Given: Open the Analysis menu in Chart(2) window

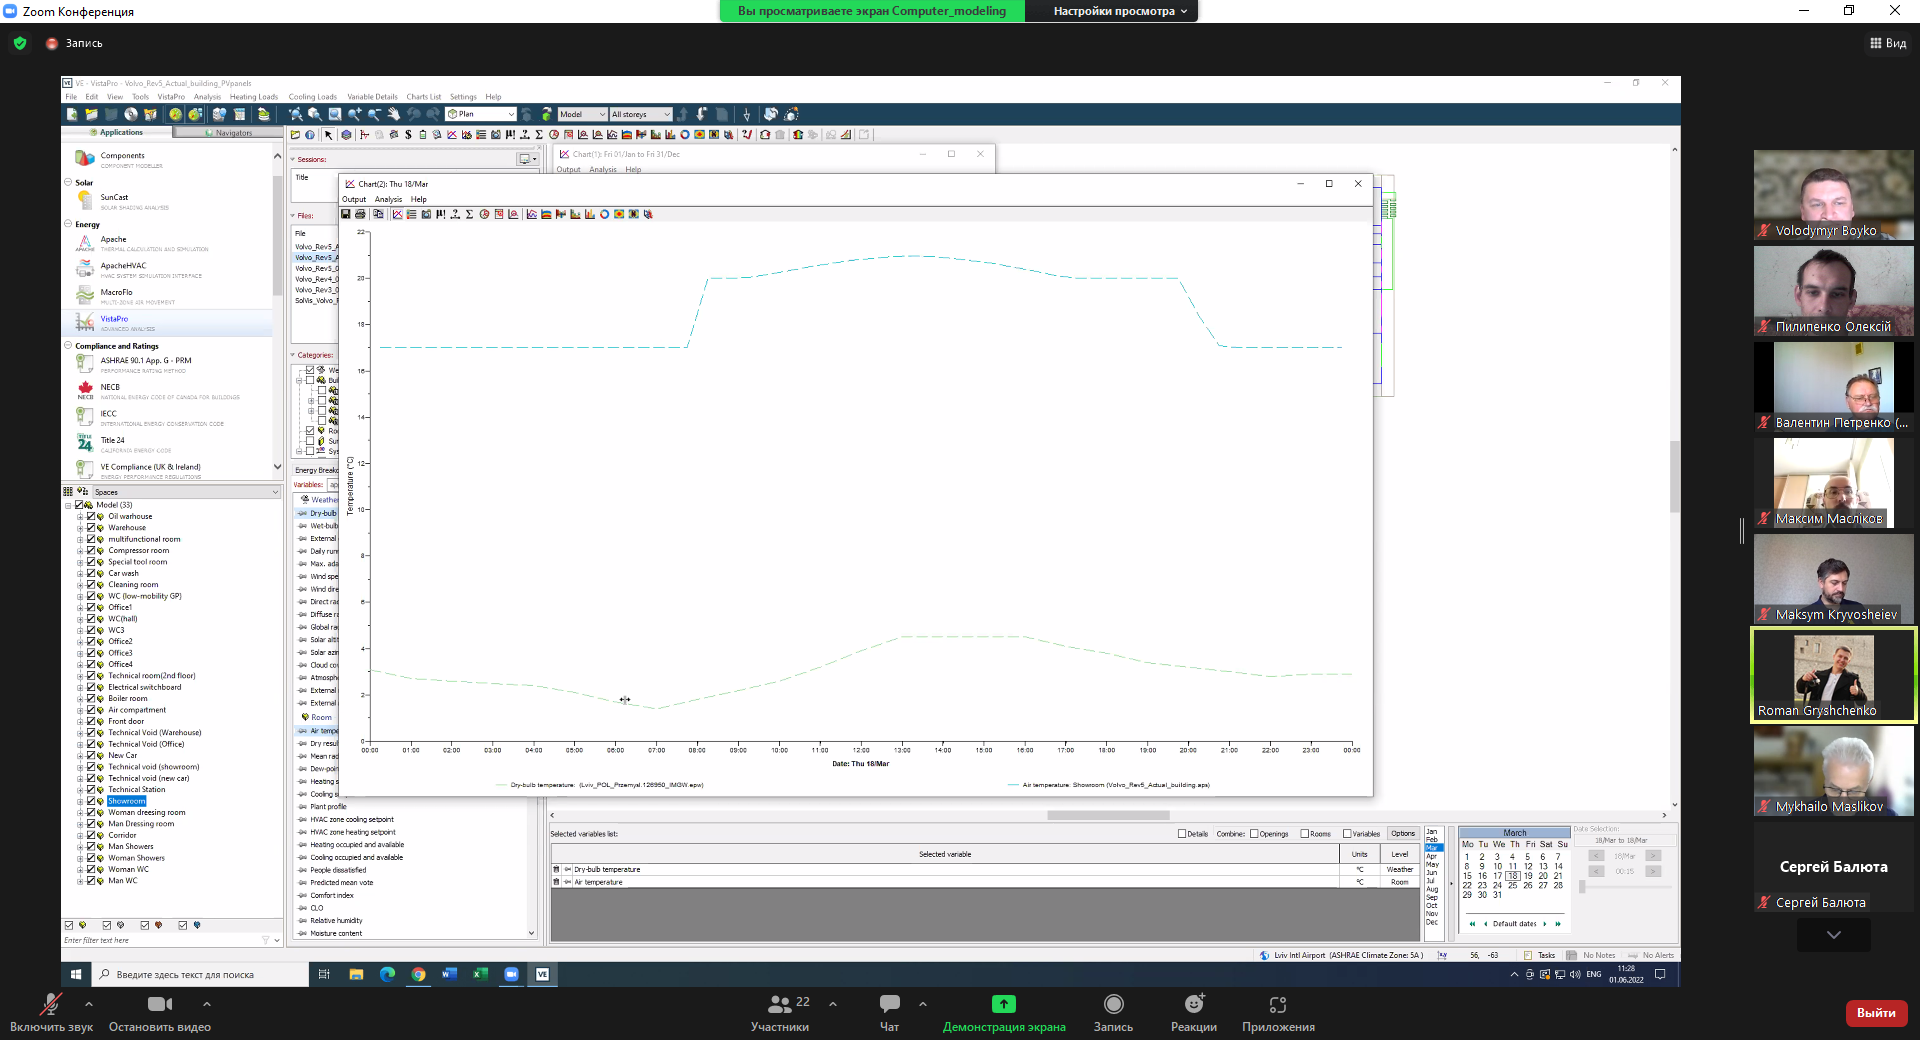Looking at the screenshot, I should click(x=388, y=199).
